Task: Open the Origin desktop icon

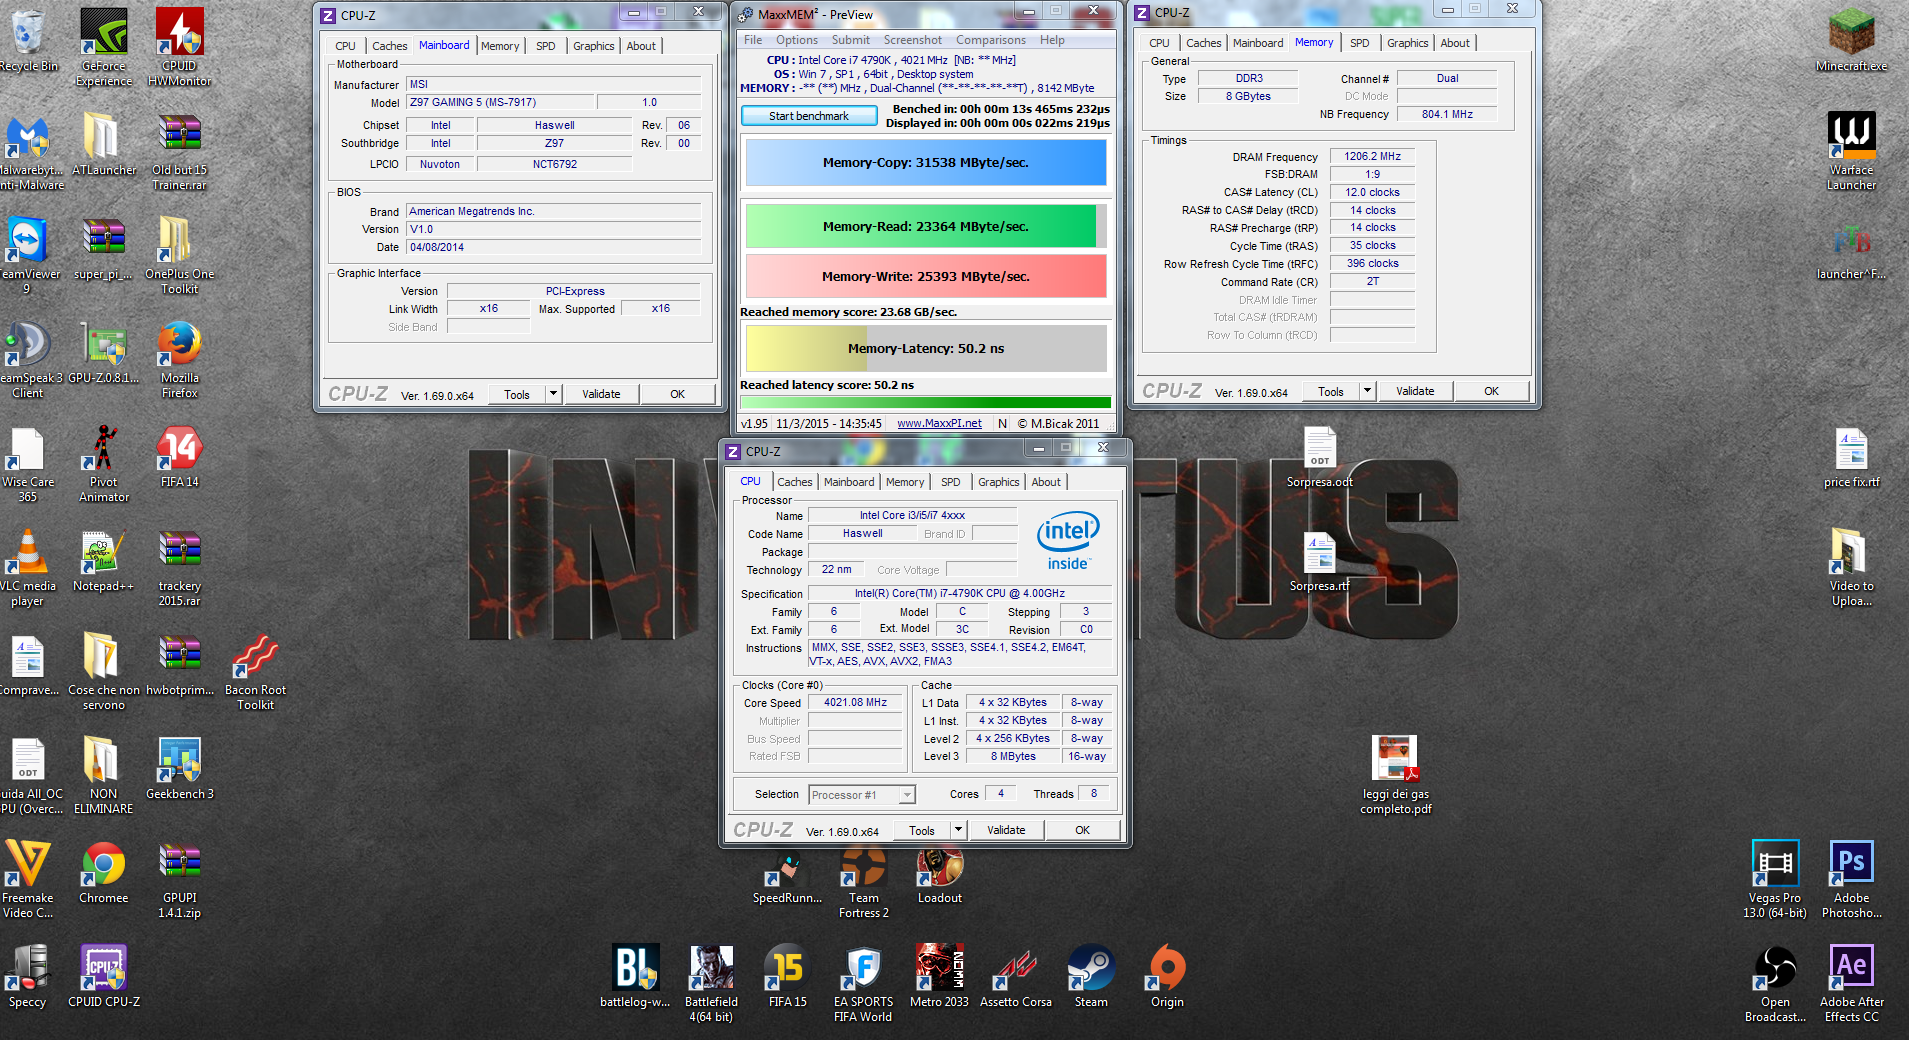Action: (1167, 976)
